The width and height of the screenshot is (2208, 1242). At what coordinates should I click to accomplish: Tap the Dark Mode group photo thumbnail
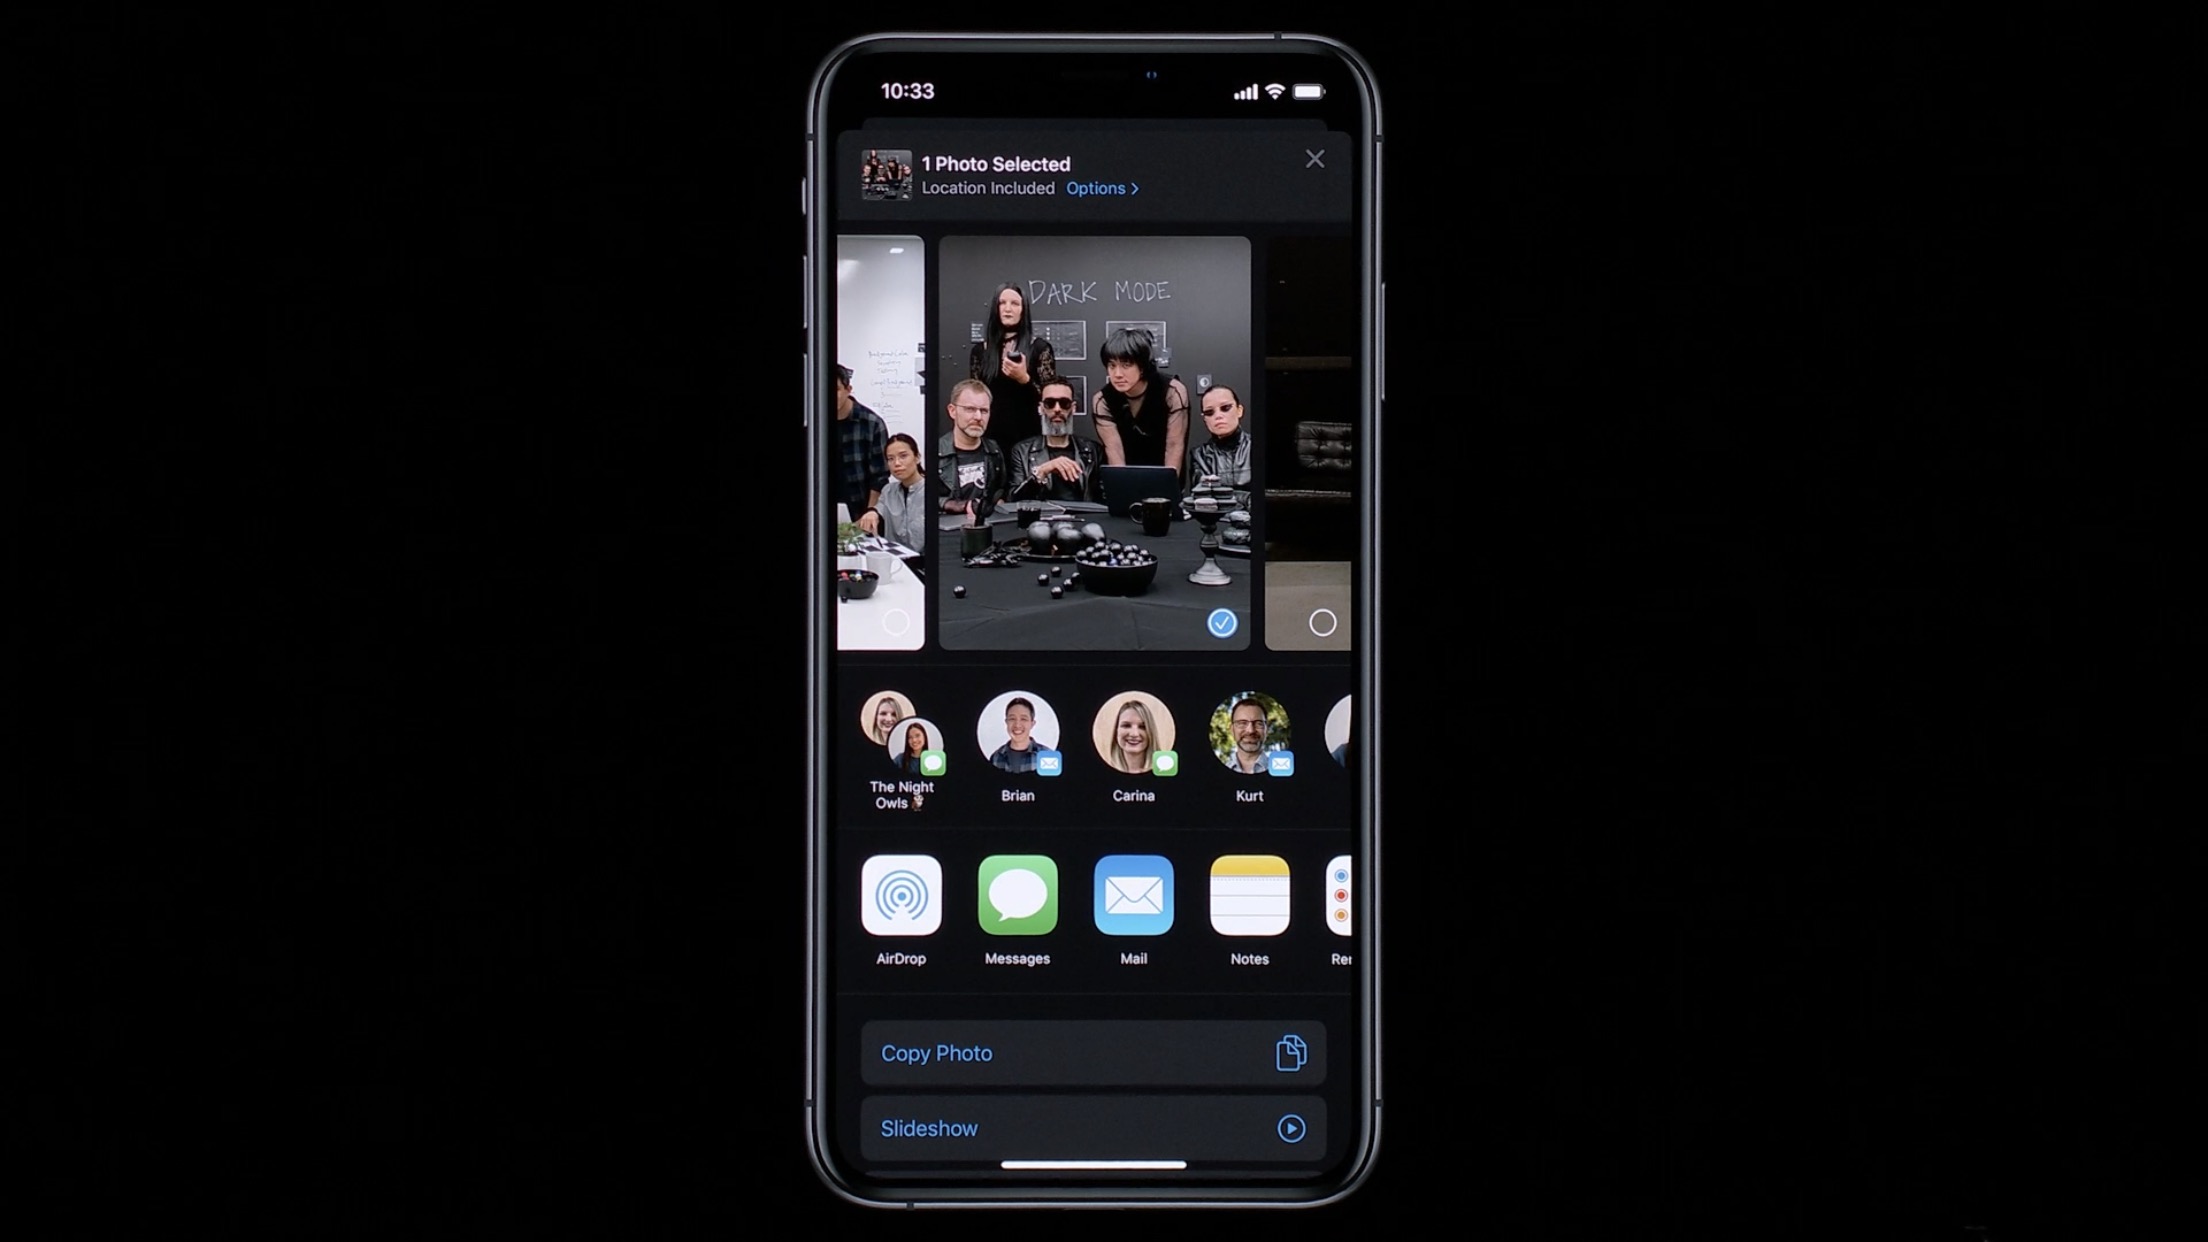pos(1093,441)
